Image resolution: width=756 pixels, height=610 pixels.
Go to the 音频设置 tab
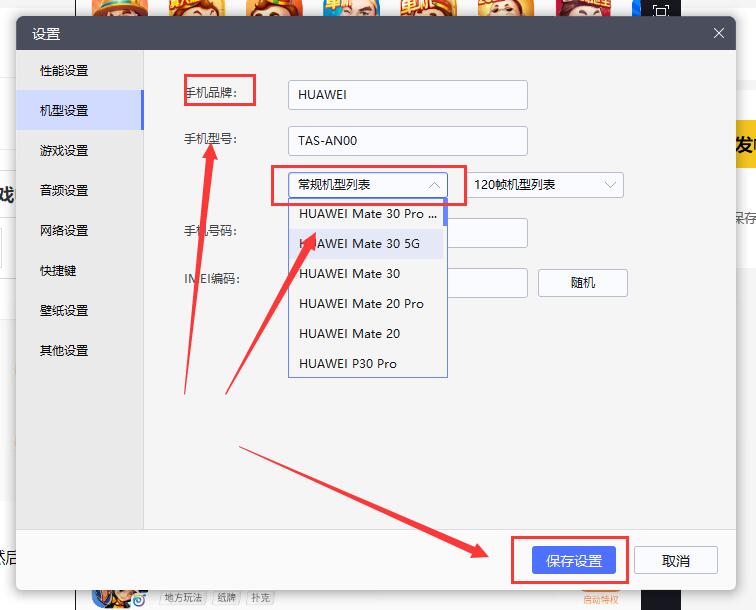(x=64, y=190)
